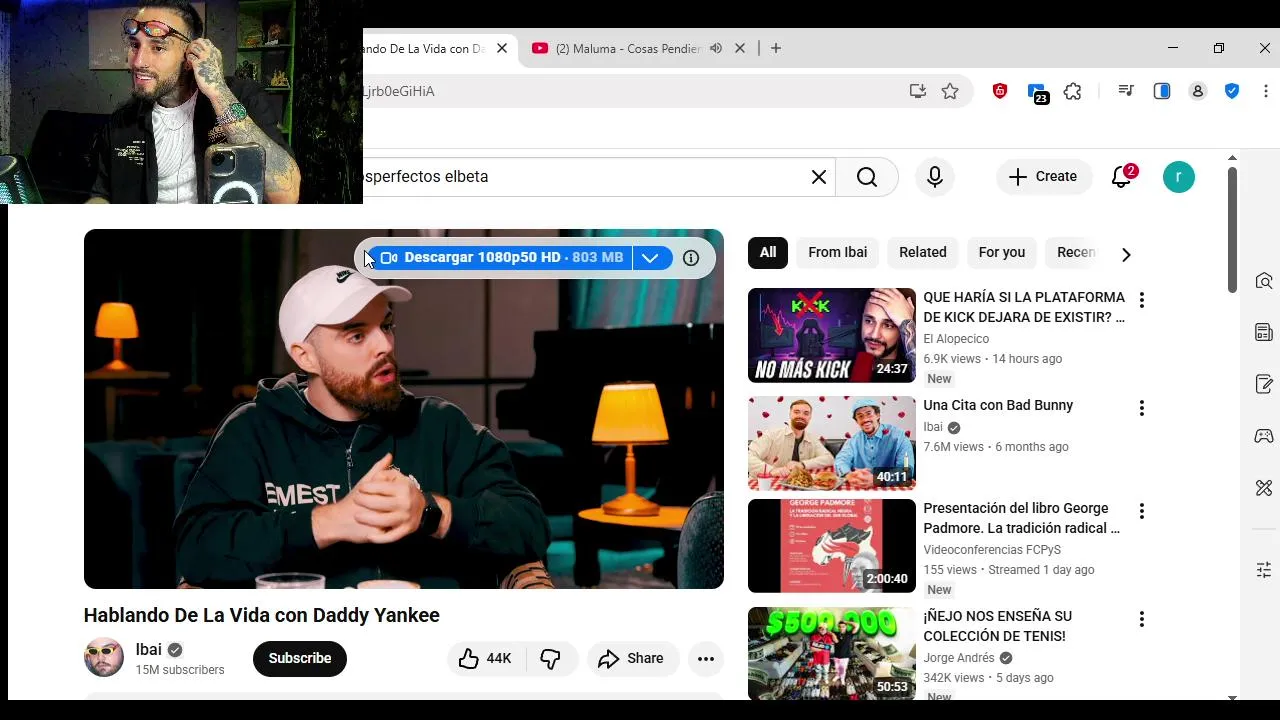Open the Una Cita con Bad Bunny thumbnail
Screen dimensions: 1280x720
[x=832, y=443]
